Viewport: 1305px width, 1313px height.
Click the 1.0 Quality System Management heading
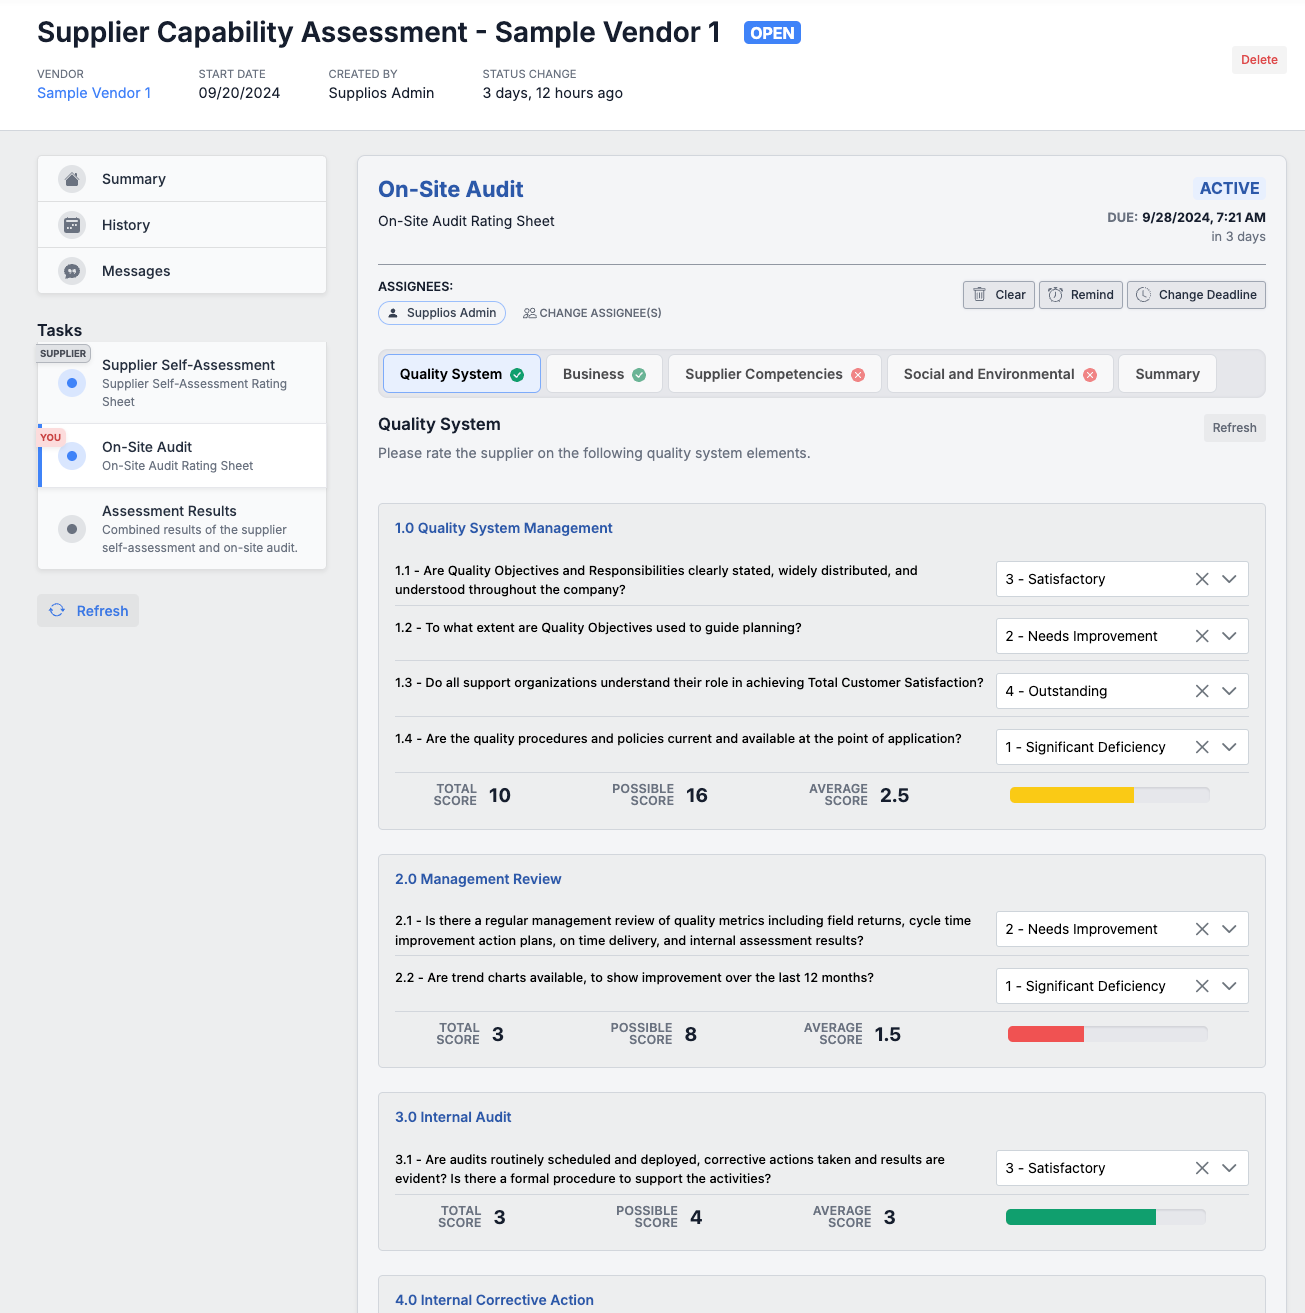click(504, 528)
